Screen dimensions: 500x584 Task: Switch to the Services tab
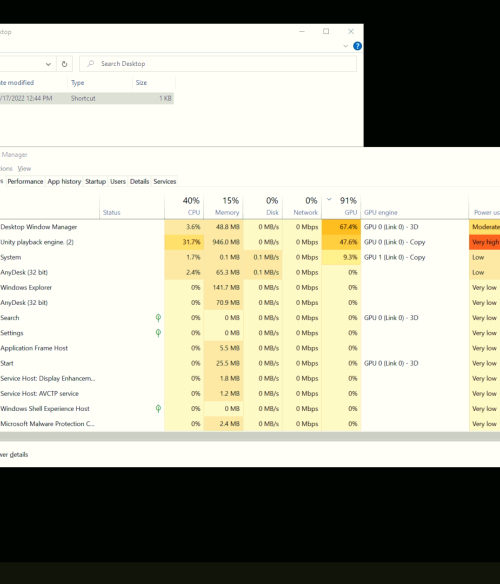pos(165,181)
